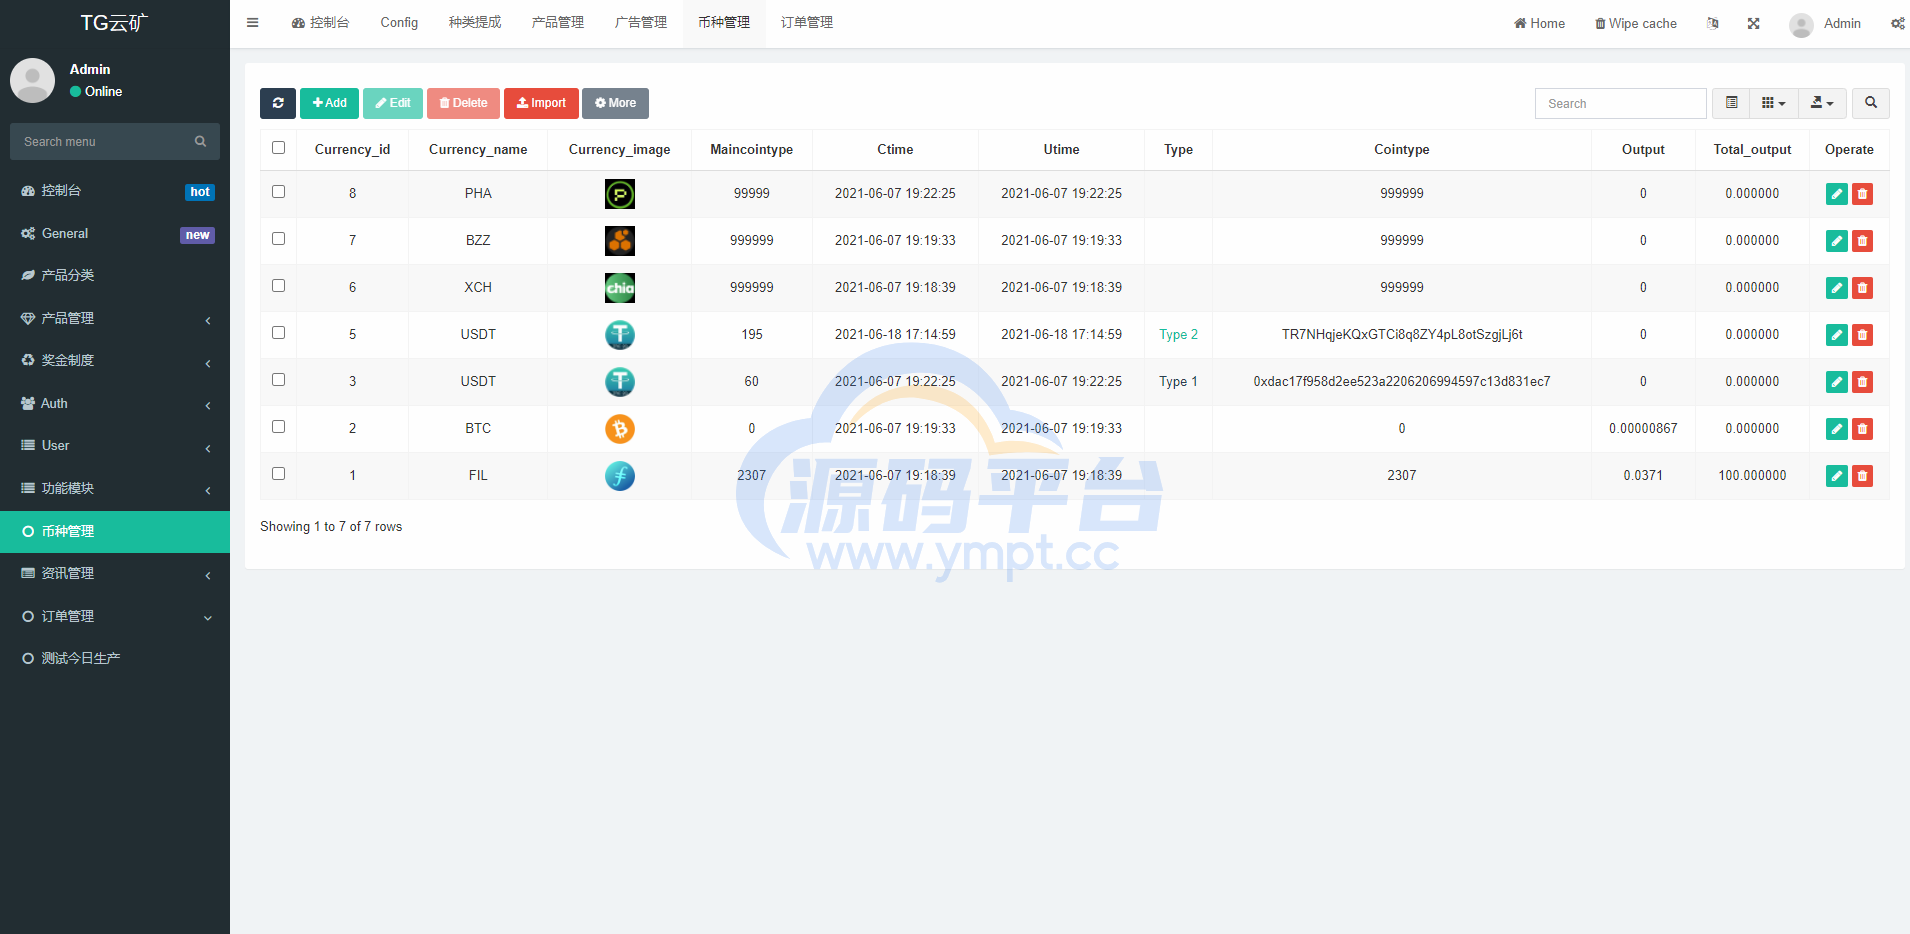The width and height of the screenshot is (1910, 934).
Task: Click the sidebar search menu magnifier
Action: [x=200, y=142]
